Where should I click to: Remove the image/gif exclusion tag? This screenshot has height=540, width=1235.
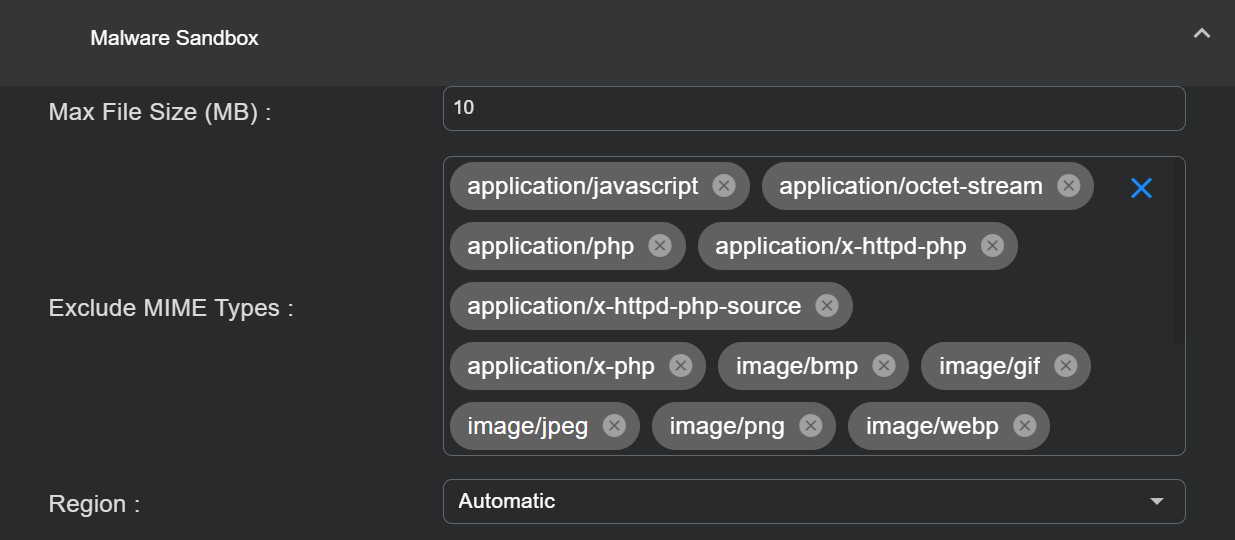point(1065,366)
